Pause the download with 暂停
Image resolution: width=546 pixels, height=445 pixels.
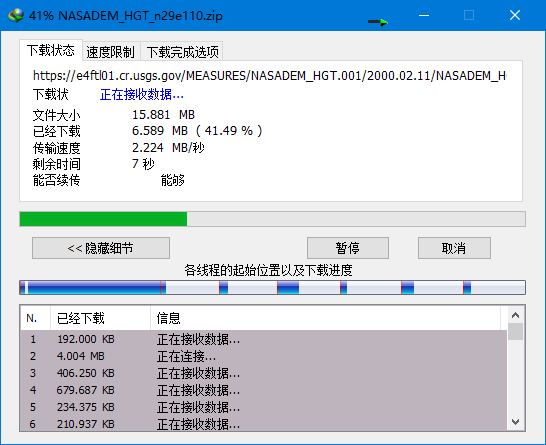pyautogui.click(x=348, y=248)
